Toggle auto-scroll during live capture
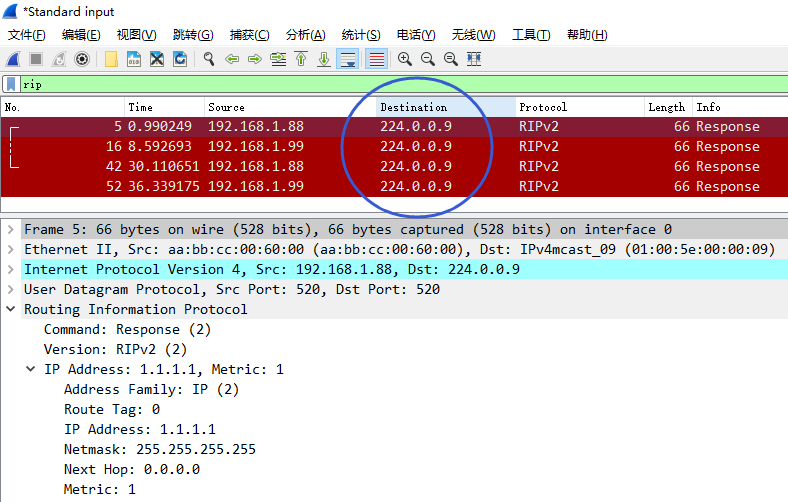This screenshot has height=502, width=788. tap(348, 59)
